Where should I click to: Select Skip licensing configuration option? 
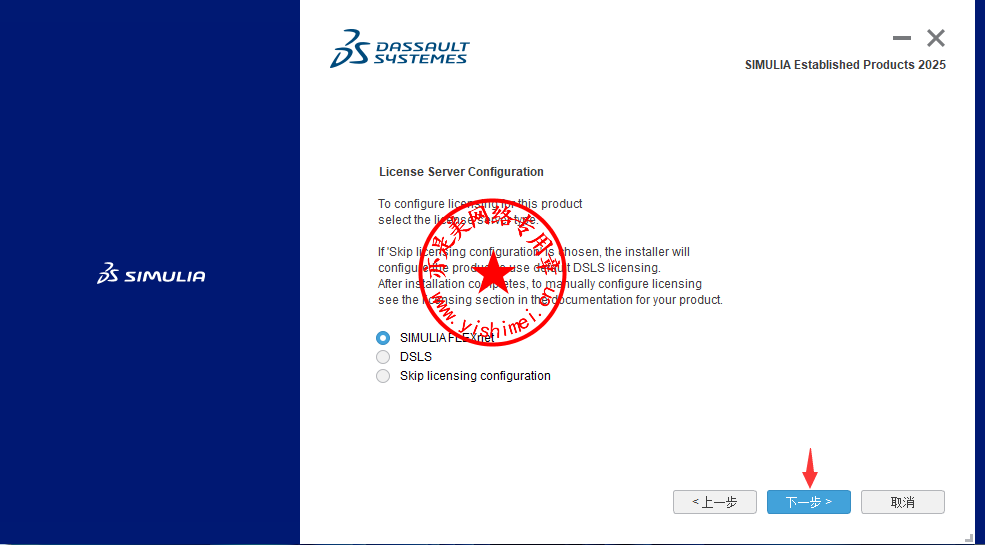383,376
